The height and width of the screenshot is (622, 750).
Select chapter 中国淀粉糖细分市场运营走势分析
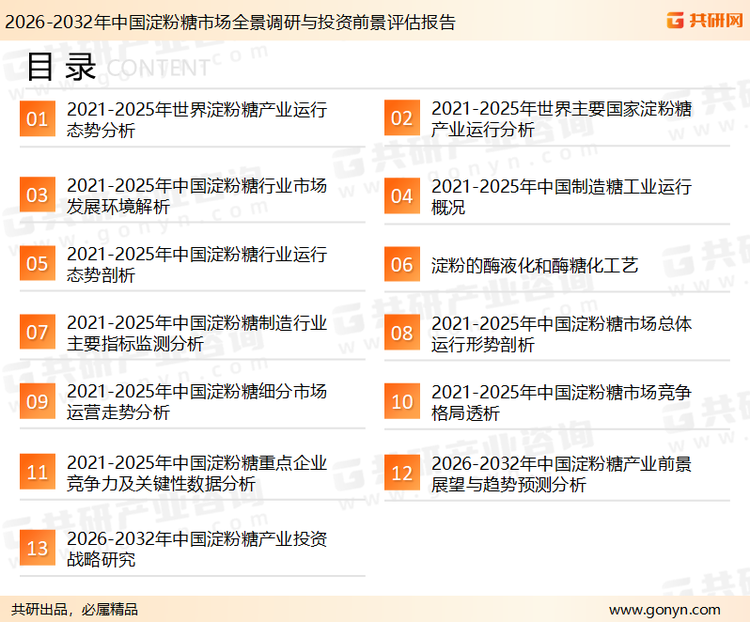pyautogui.click(x=197, y=401)
